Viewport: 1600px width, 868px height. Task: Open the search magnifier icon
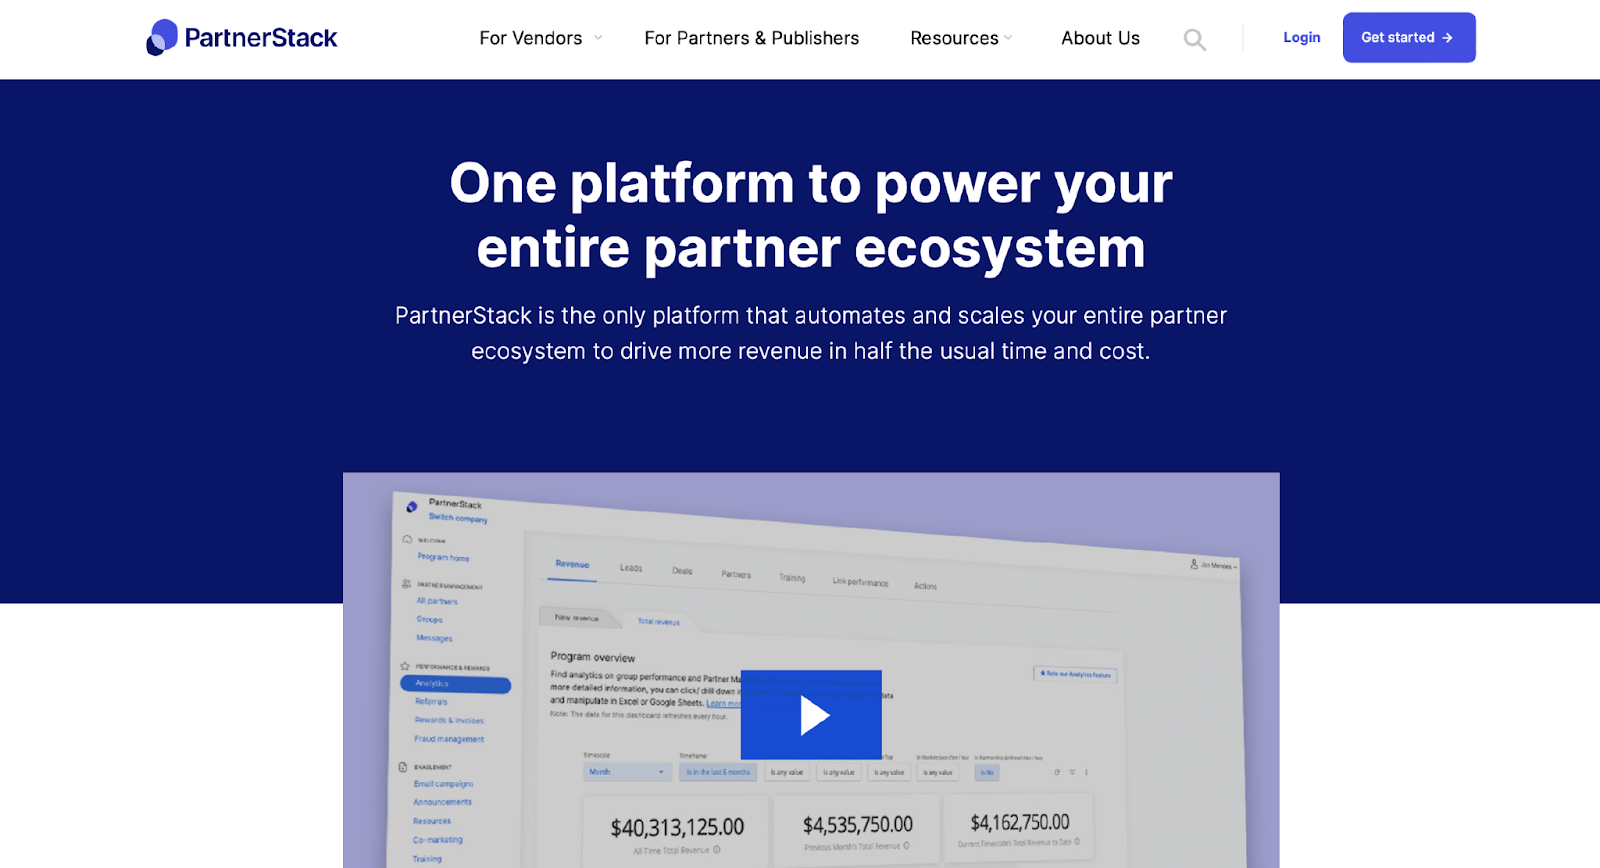(1195, 39)
